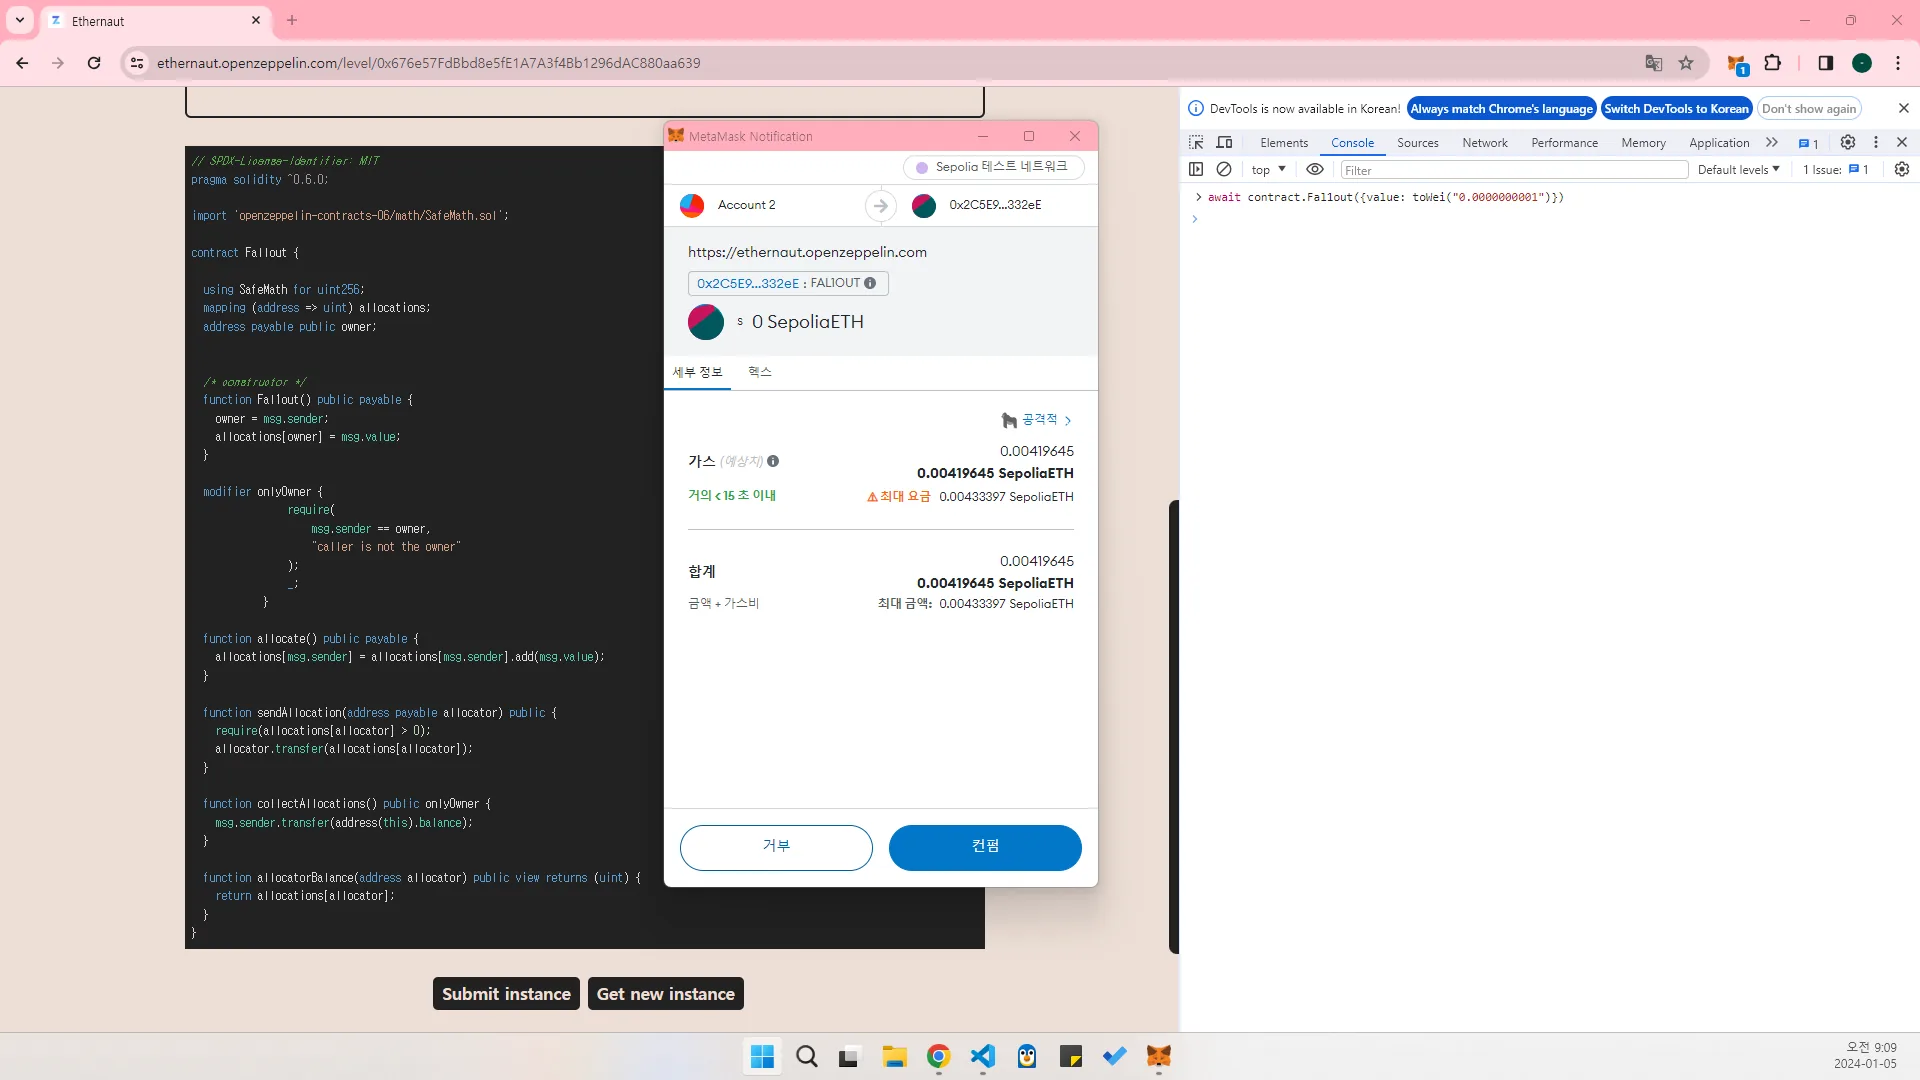
Task: Create a live expression with eye icon
Action: (1315, 169)
